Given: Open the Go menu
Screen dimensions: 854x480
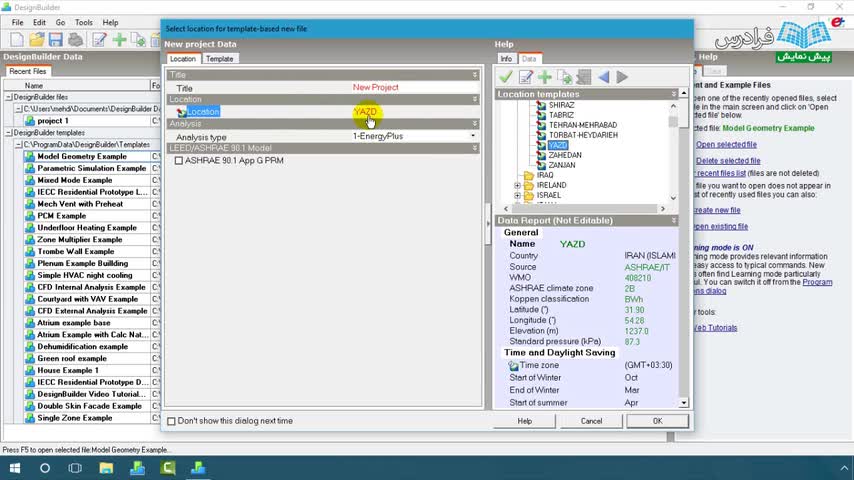Looking at the screenshot, I should pos(60,22).
